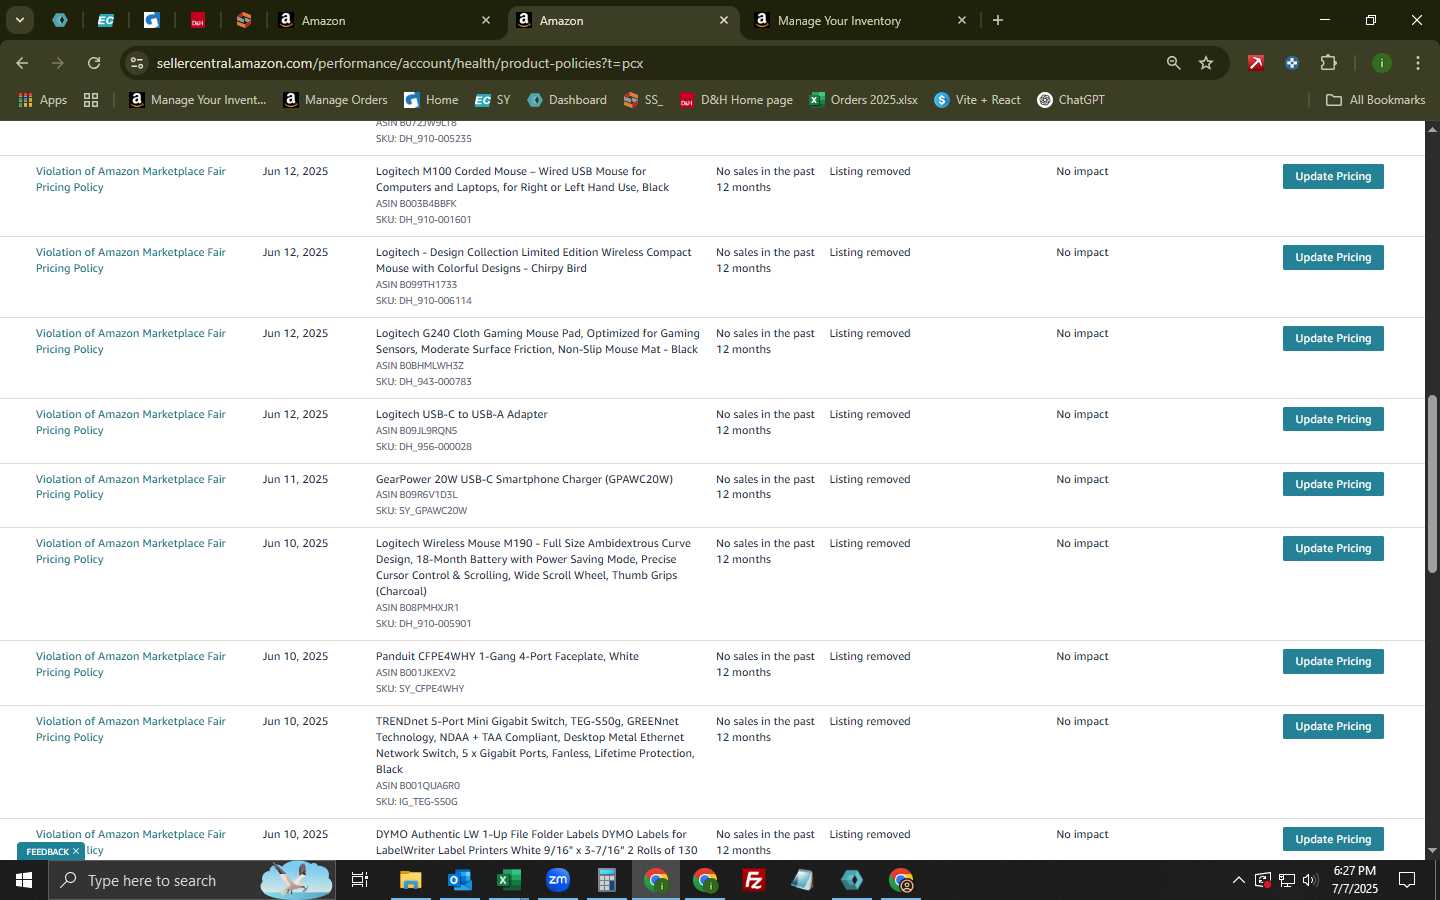This screenshot has width=1440, height=900.
Task: Switch to the first pinned Chrome tab
Action: coord(60,20)
